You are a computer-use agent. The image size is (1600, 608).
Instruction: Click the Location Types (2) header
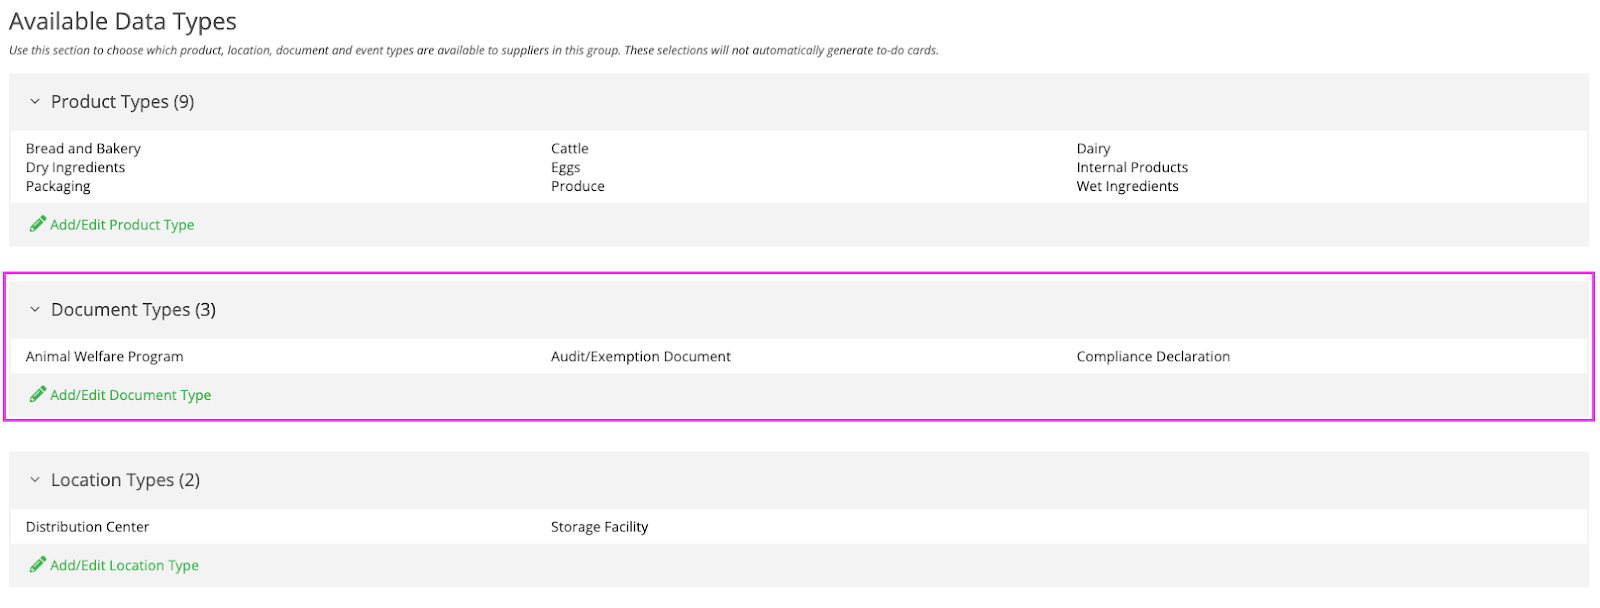125,480
